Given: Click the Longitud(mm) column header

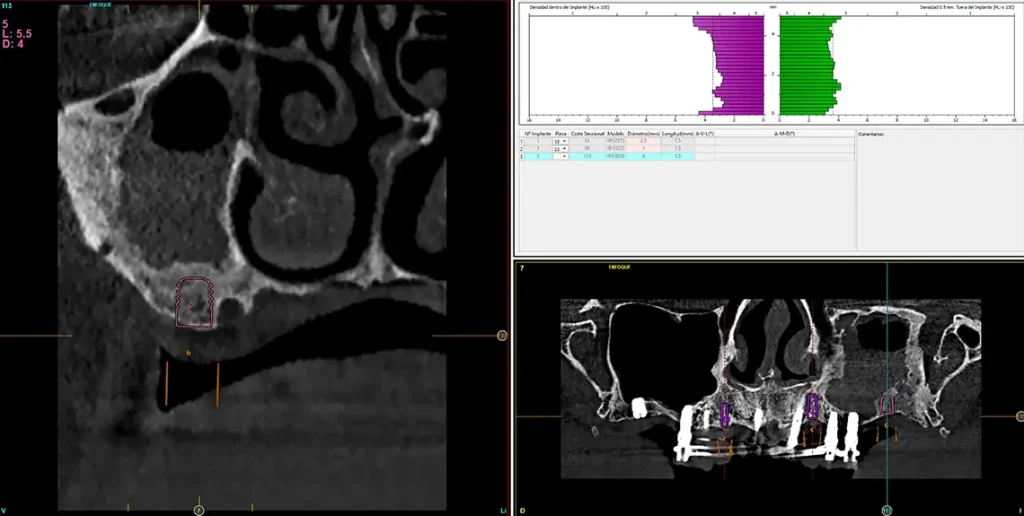Looking at the screenshot, I should 677,133.
